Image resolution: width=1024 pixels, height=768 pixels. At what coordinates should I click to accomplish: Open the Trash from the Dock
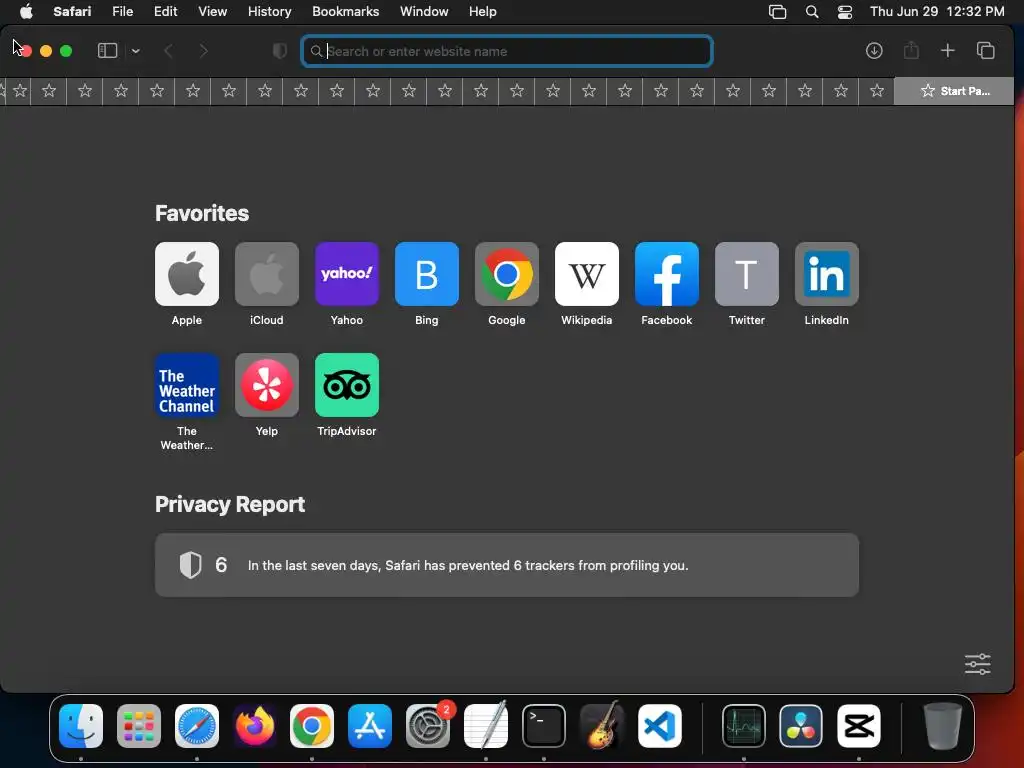pyautogui.click(x=942, y=726)
